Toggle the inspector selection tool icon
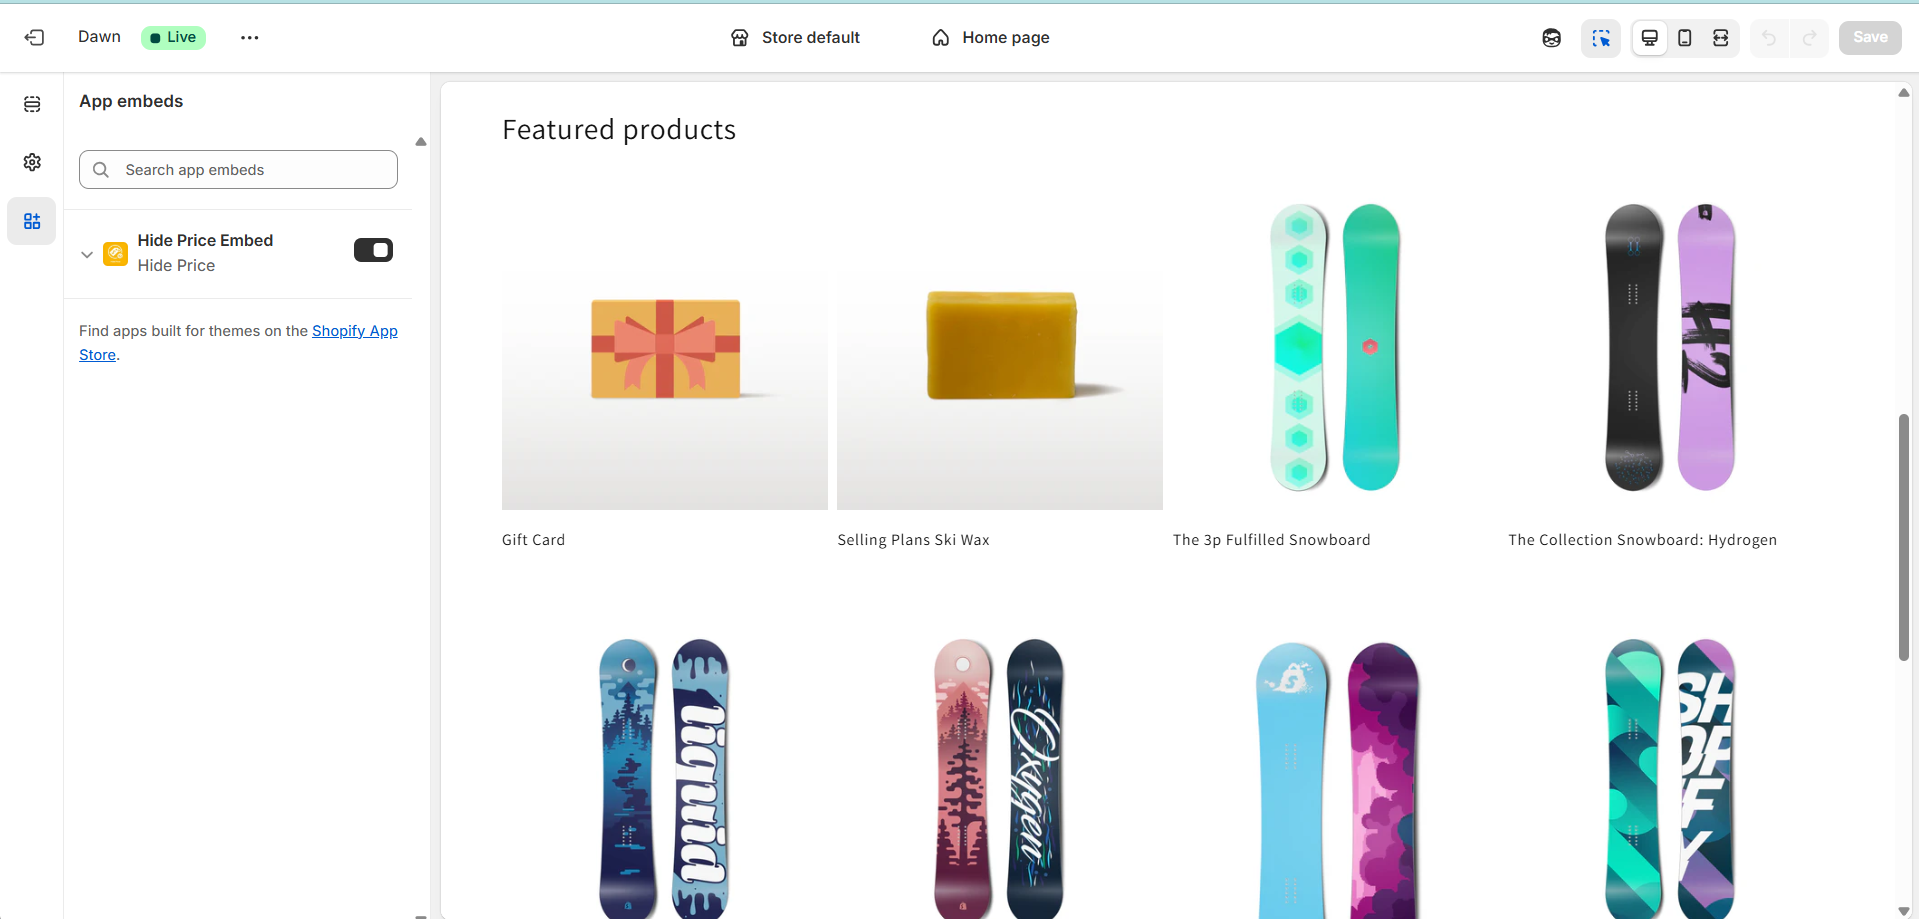1919x919 pixels. click(1600, 38)
